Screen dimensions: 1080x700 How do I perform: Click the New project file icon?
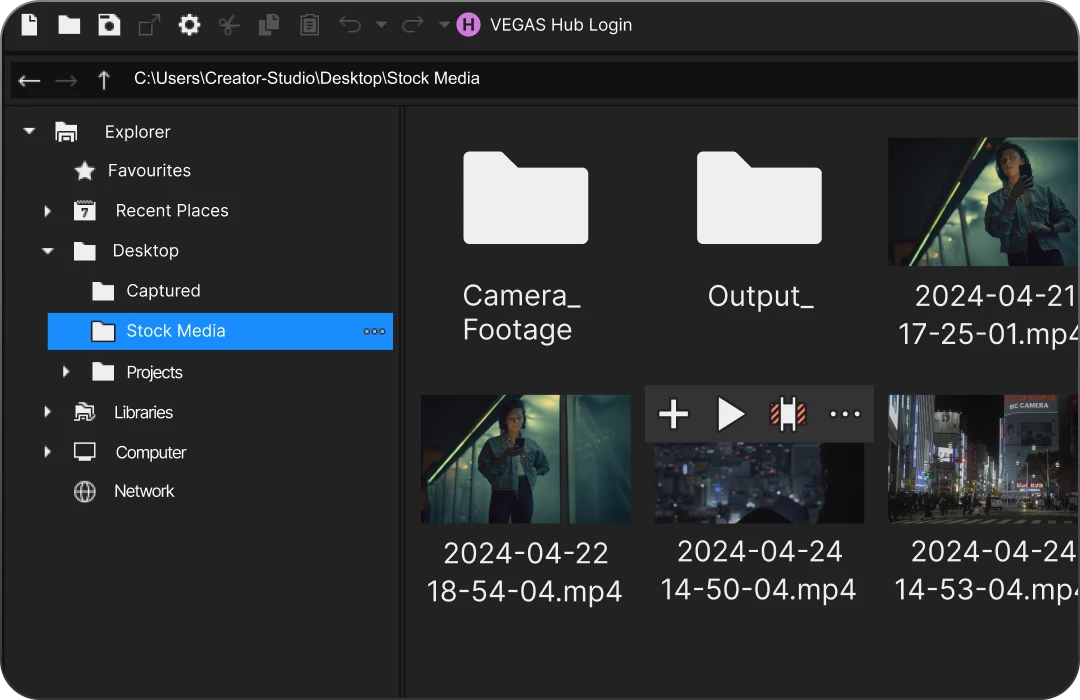point(30,25)
